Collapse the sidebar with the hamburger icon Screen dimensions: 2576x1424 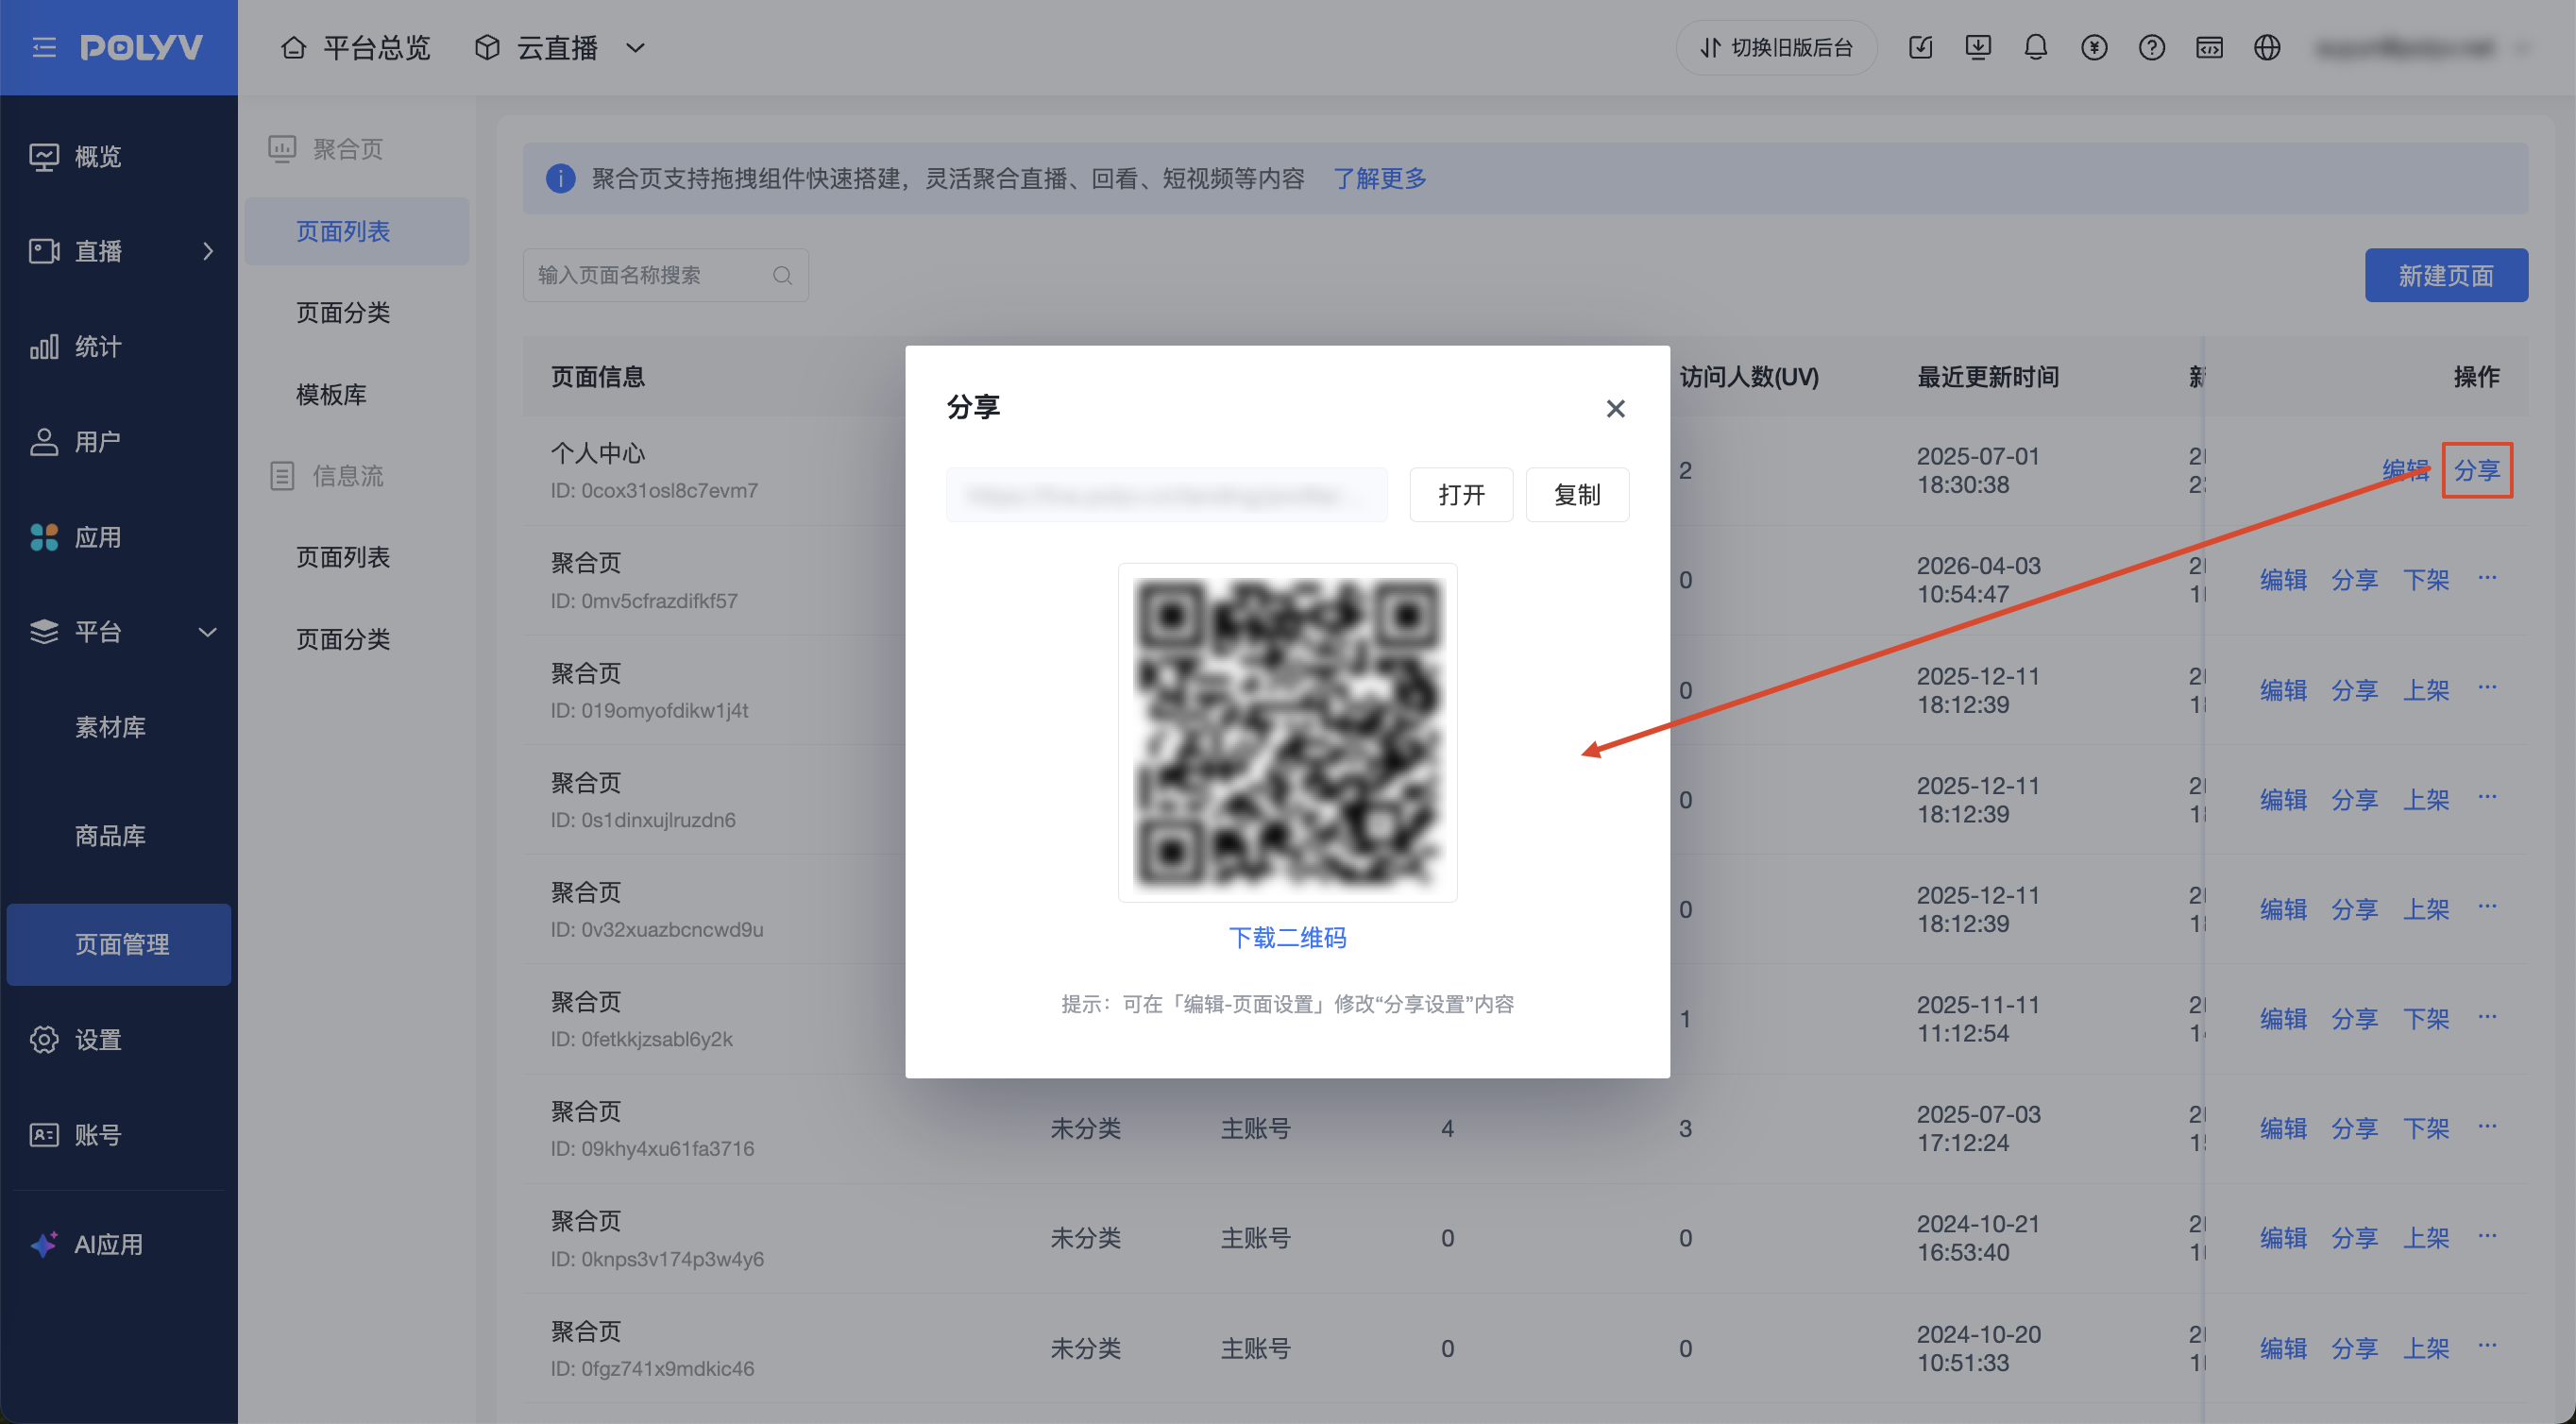pyautogui.click(x=44, y=47)
